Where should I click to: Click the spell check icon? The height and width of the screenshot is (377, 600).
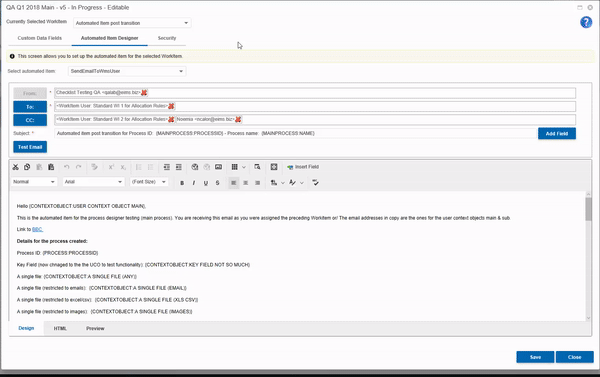pyautogui.click(x=315, y=183)
